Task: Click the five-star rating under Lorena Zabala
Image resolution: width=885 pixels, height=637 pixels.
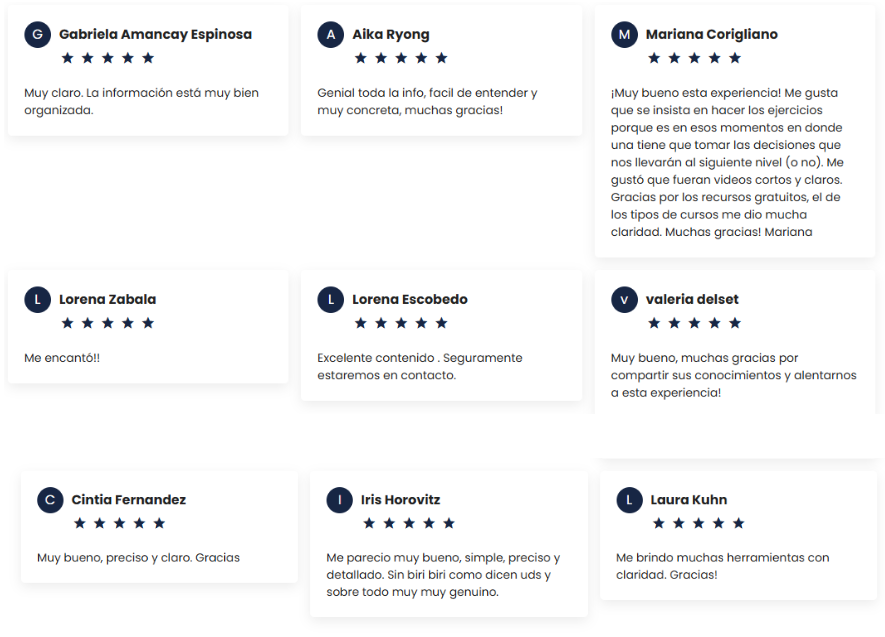Action: (108, 323)
